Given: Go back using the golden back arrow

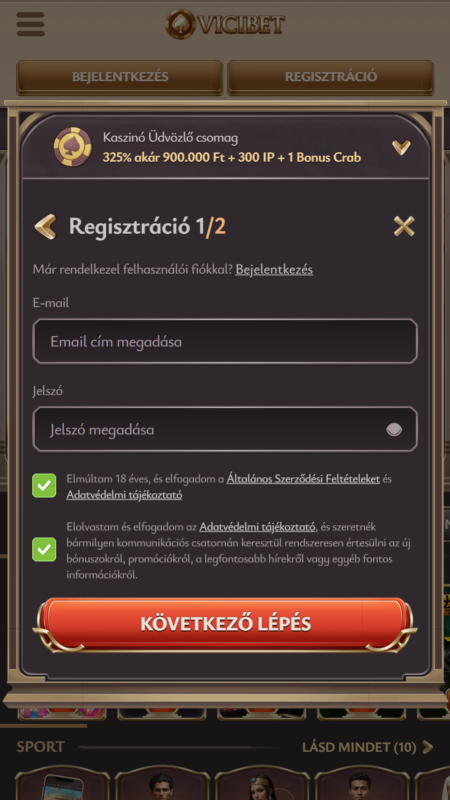Looking at the screenshot, I should [x=45, y=227].
